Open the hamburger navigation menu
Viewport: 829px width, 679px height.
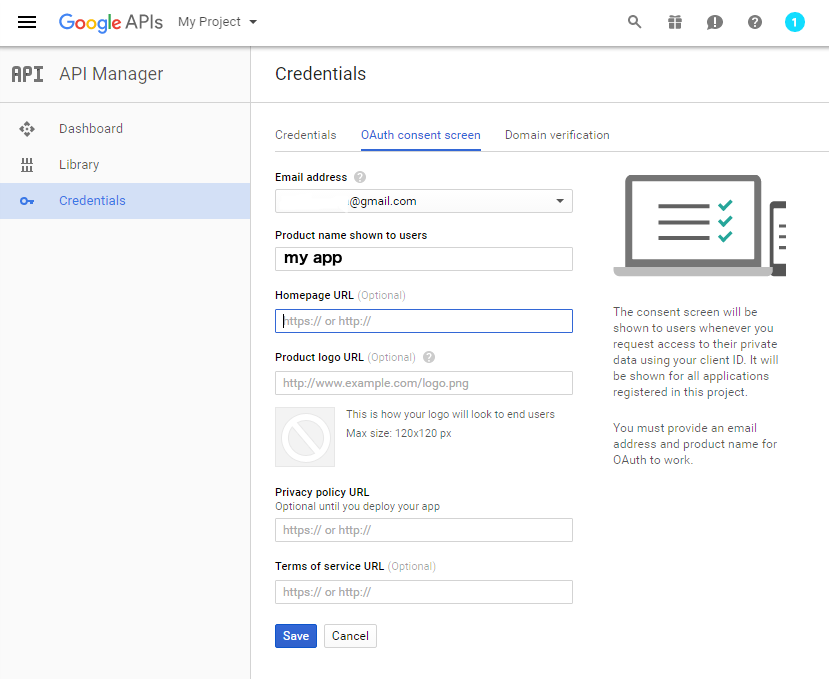[x=27, y=22]
